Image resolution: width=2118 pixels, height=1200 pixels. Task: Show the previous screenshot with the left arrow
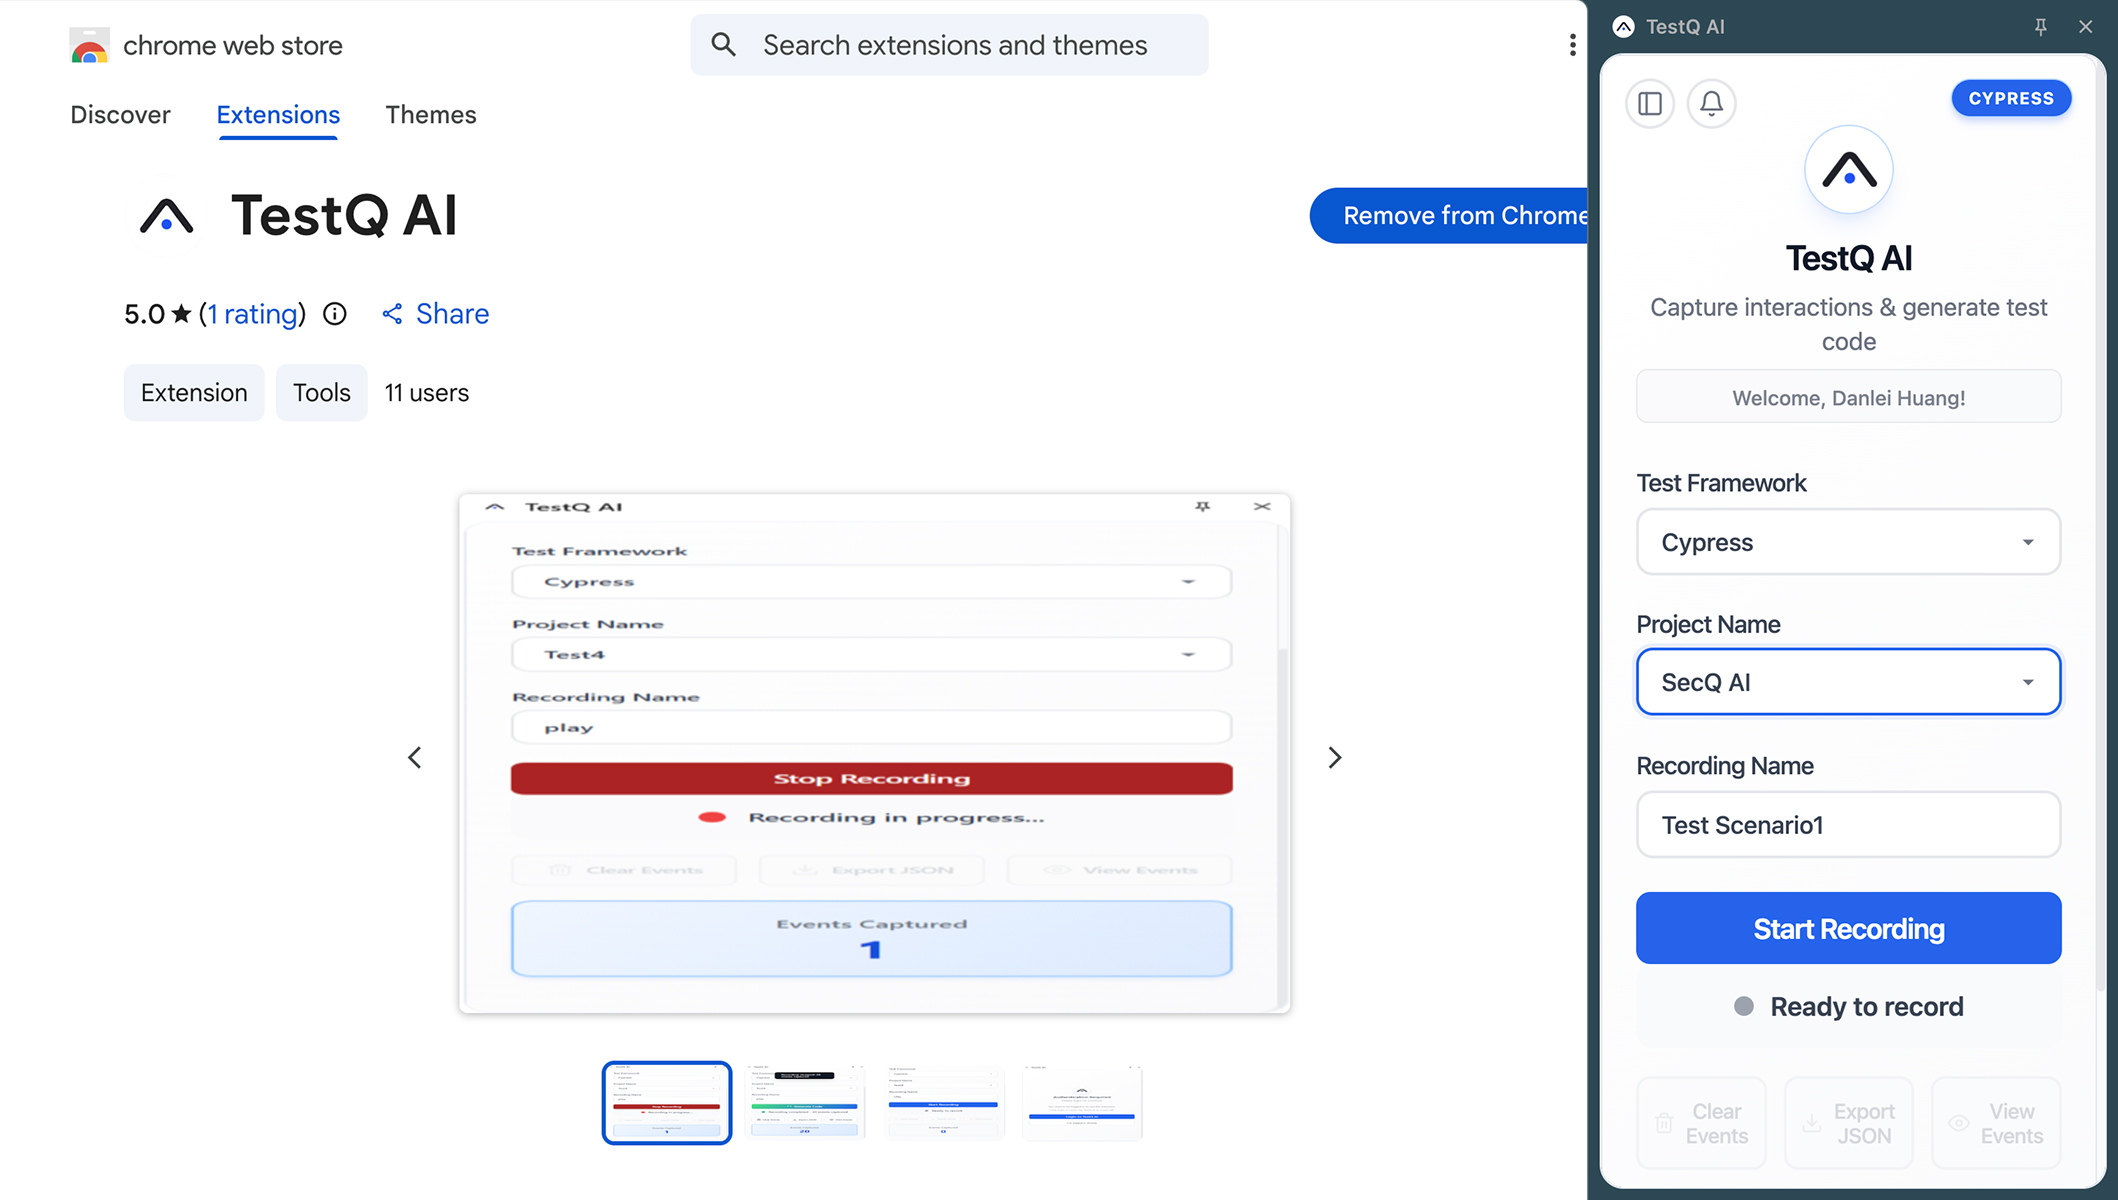[x=415, y=757]
